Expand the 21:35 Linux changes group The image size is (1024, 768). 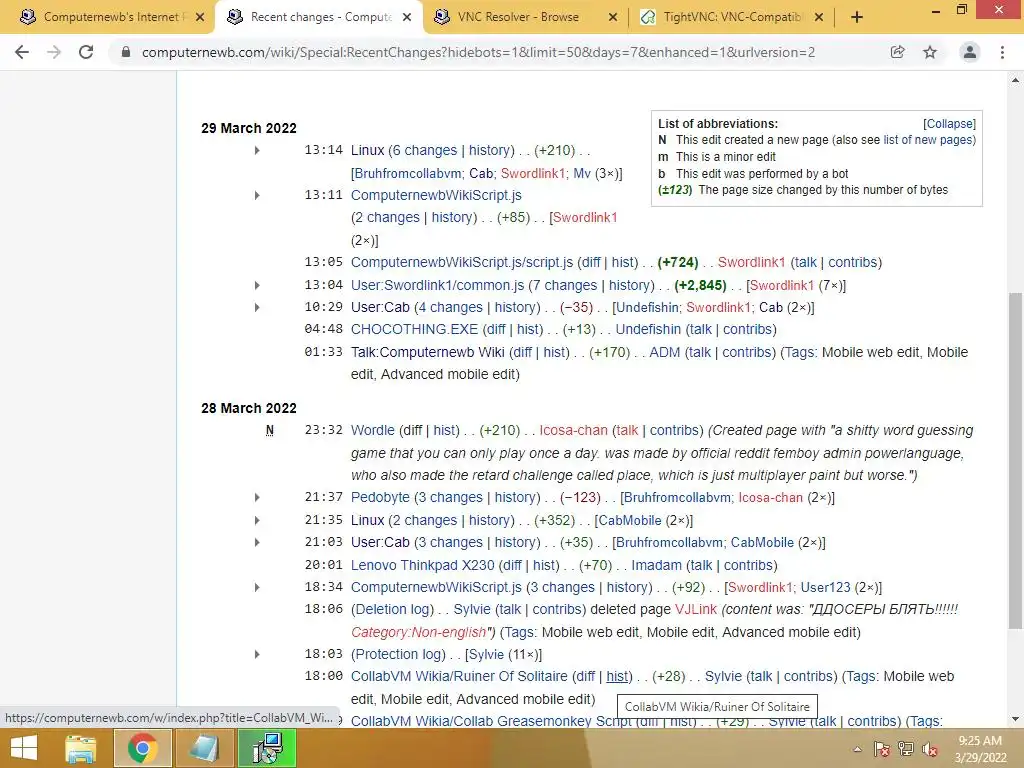[257, 520]
